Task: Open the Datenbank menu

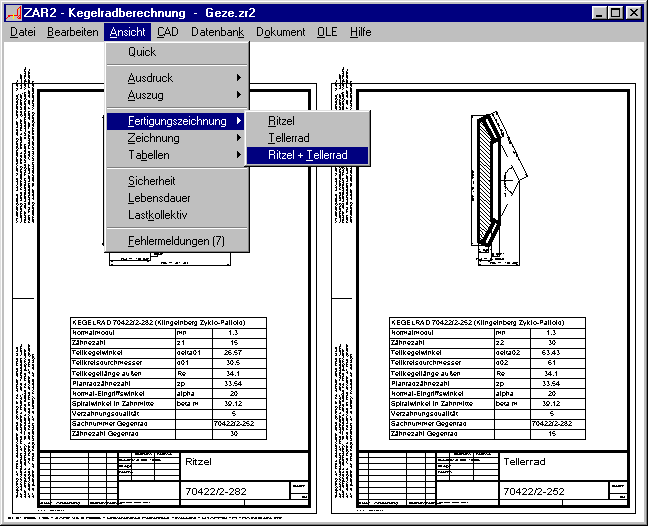Action: (x=217, y=32)
